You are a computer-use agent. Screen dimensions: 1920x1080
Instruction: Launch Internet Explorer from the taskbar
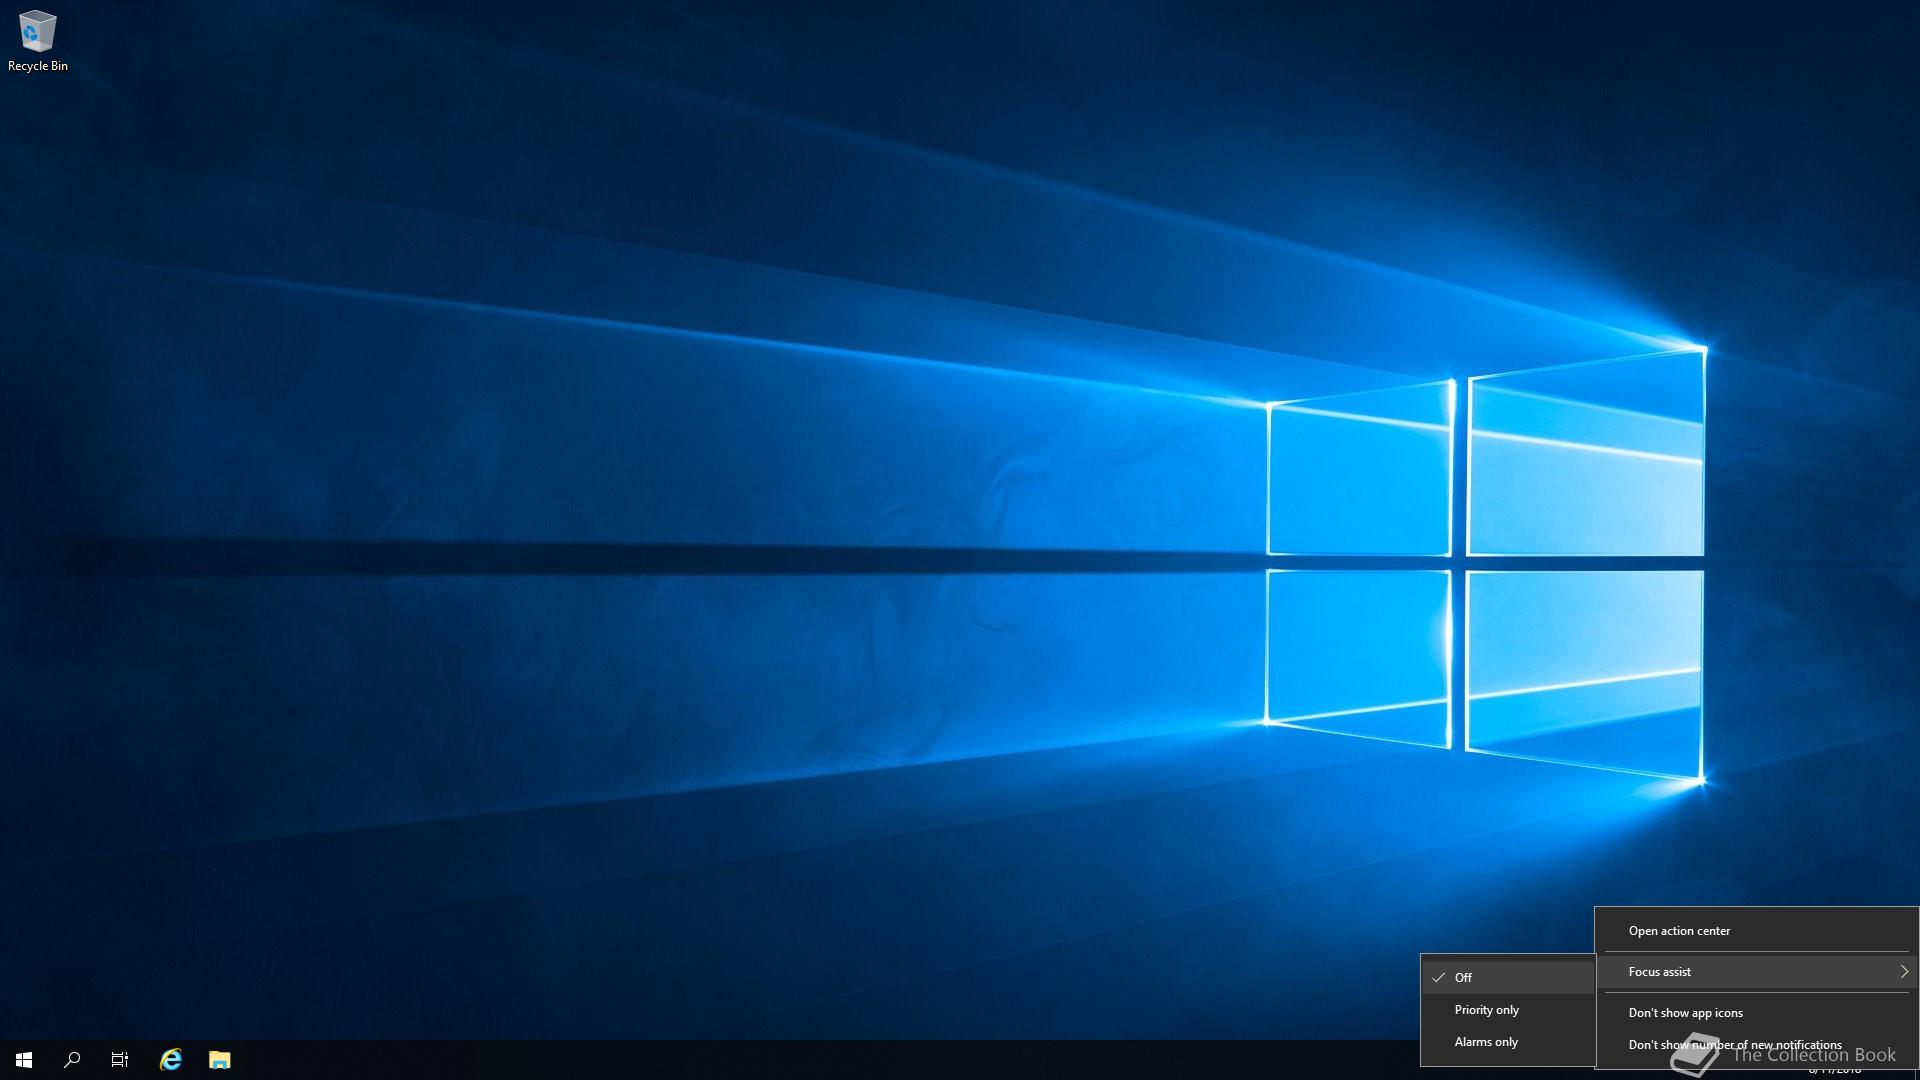tap(171, 1060)
